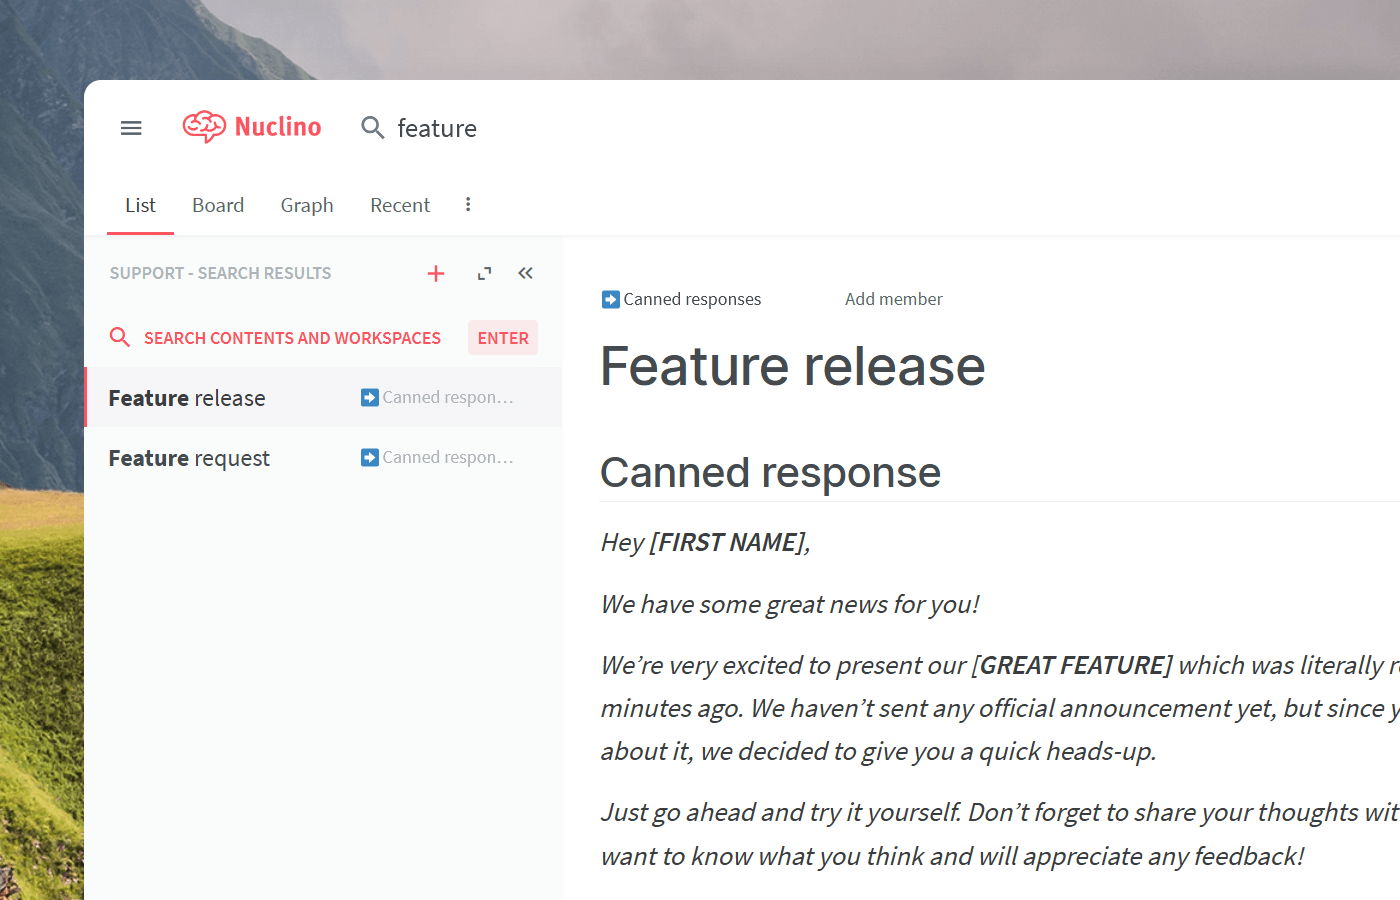
Task: Click the '[FIRST NAME]' placeholder text
Action: pos(727,542)
